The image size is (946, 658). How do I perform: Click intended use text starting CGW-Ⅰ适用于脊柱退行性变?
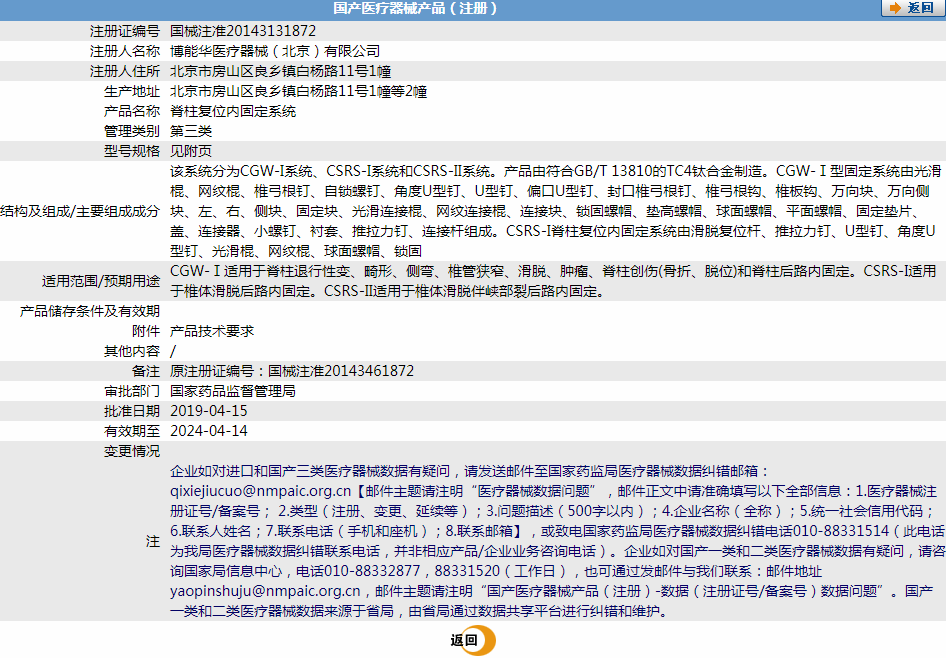[x=553, y=281]
